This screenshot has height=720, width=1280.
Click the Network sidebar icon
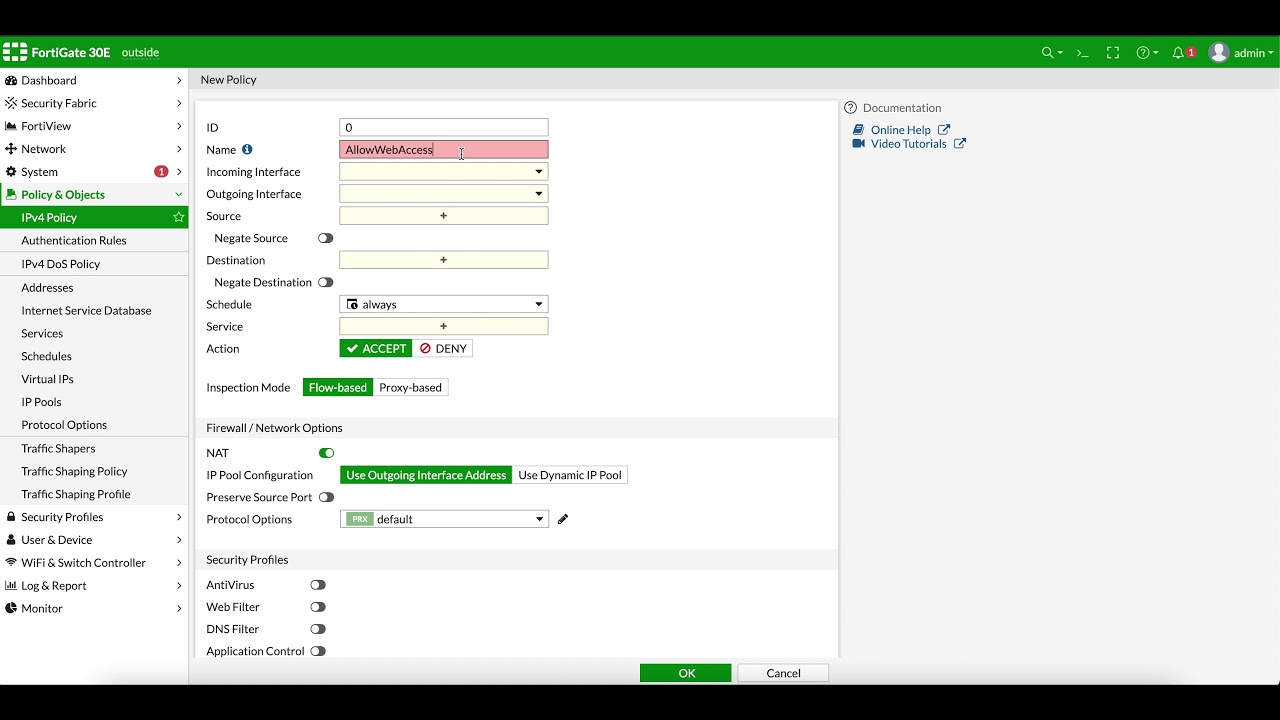[x=11, y=149]
